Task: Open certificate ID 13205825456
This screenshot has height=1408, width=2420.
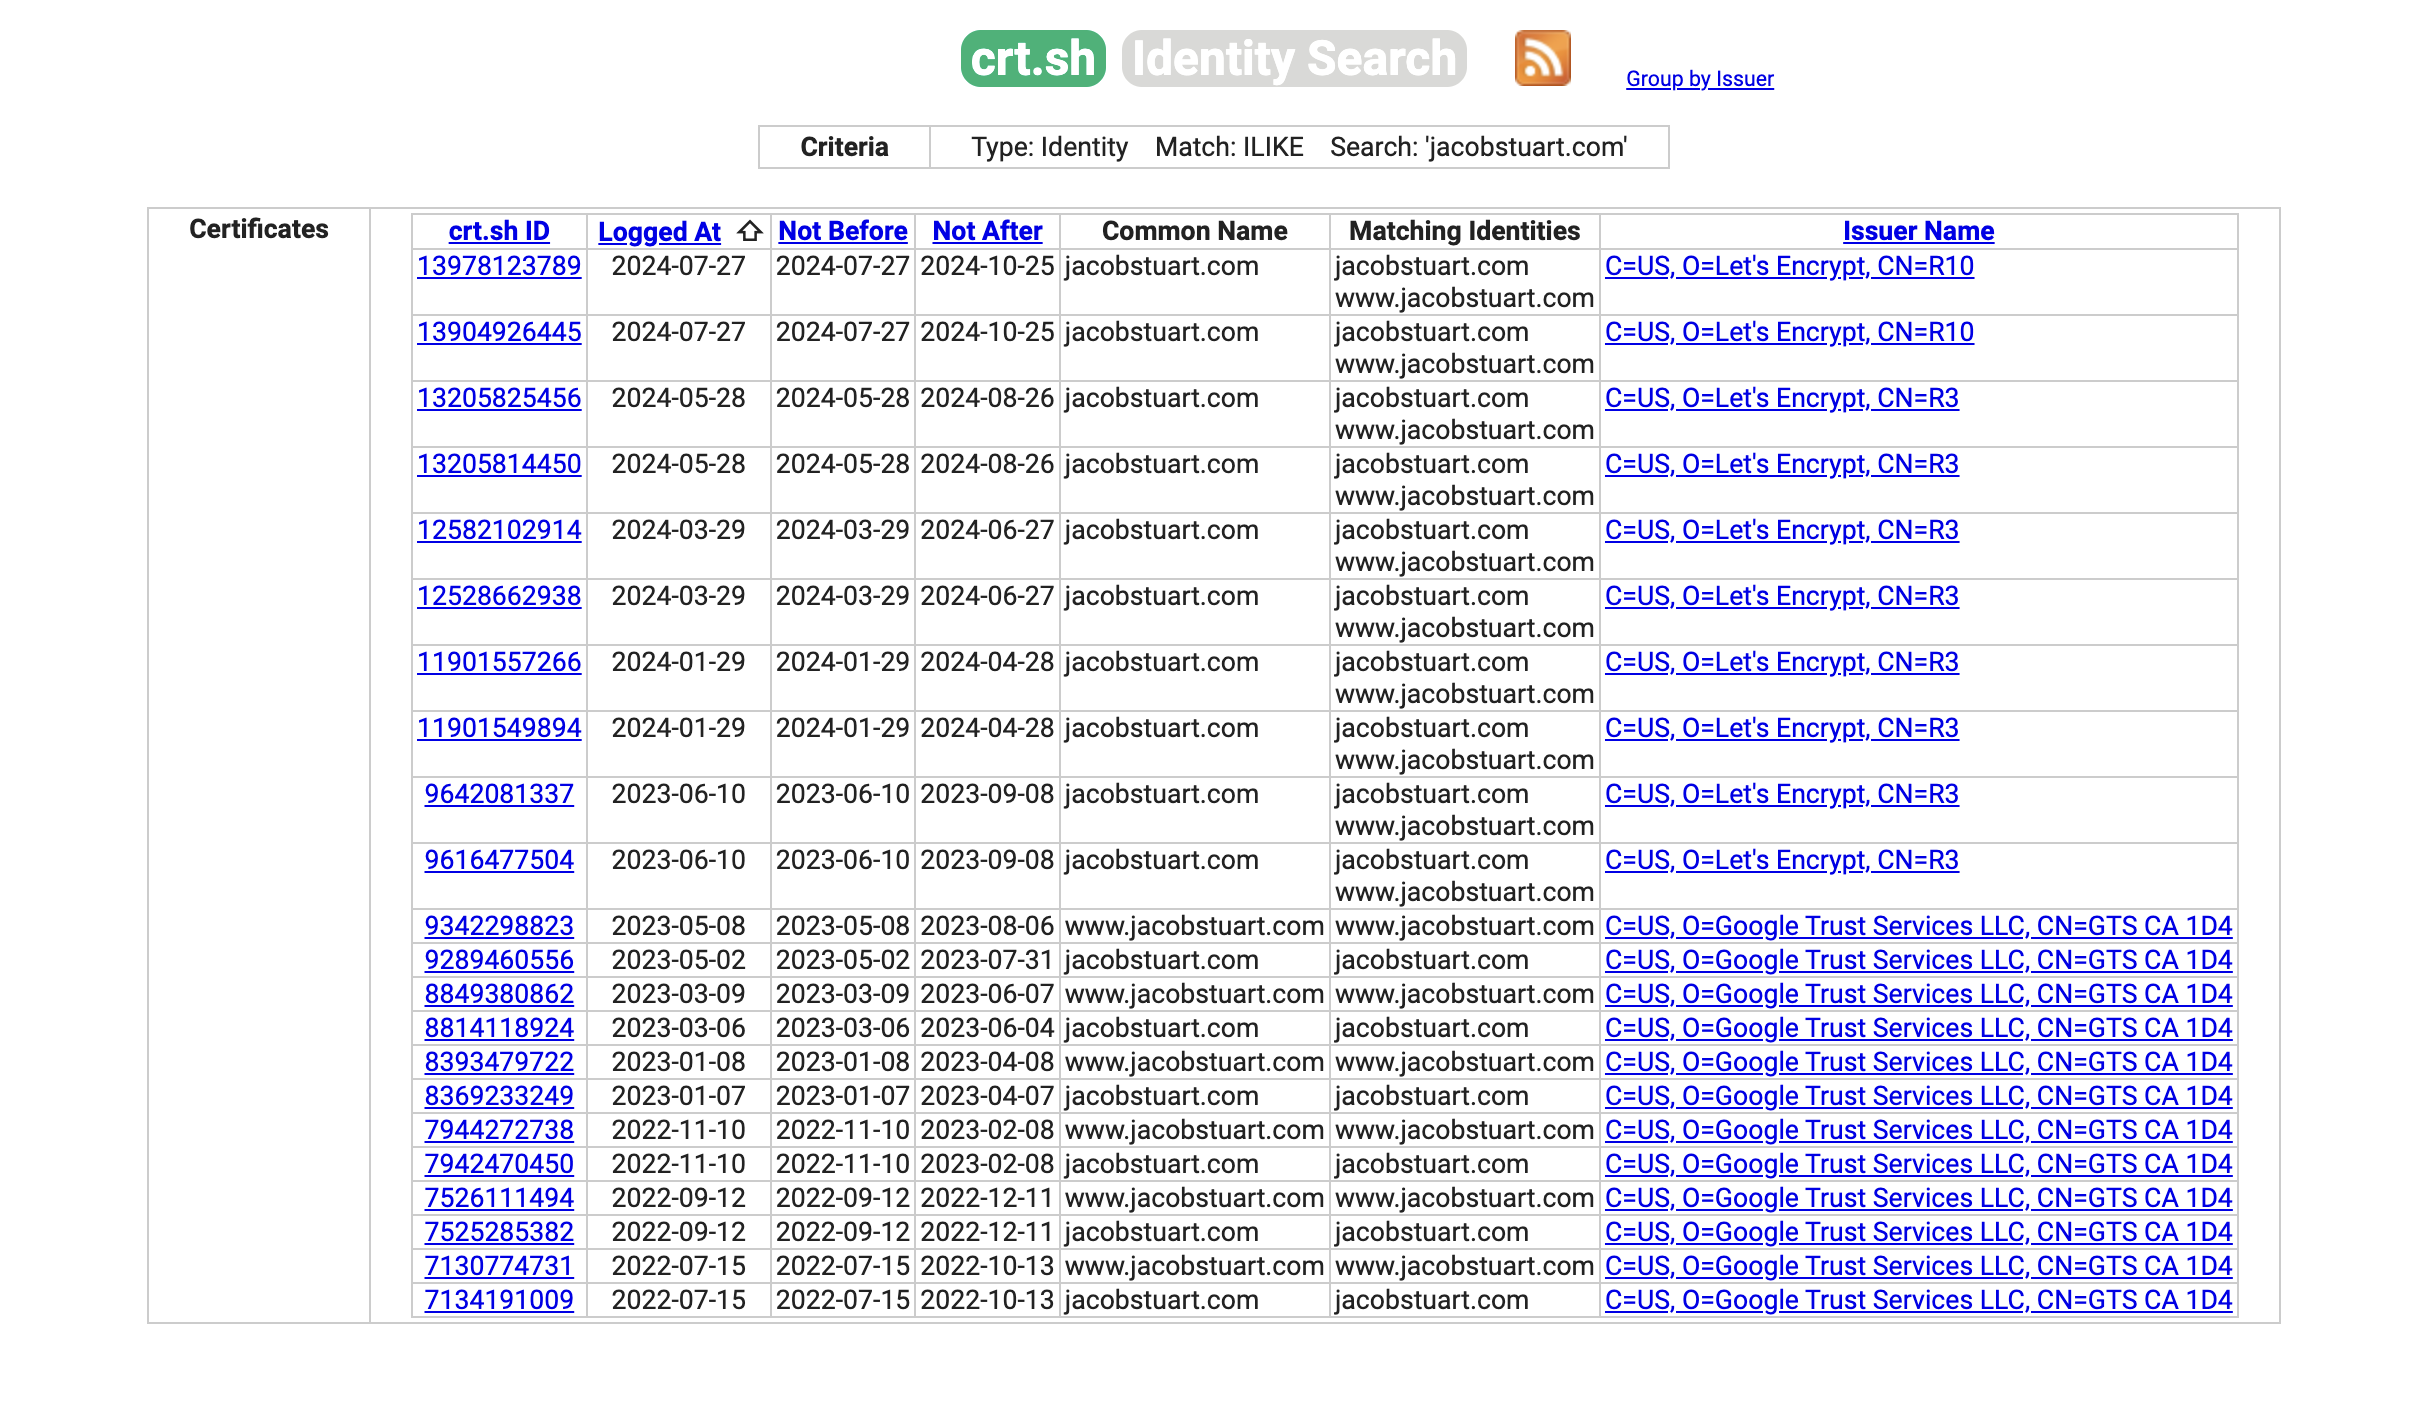Action: [x=499, y=398]
